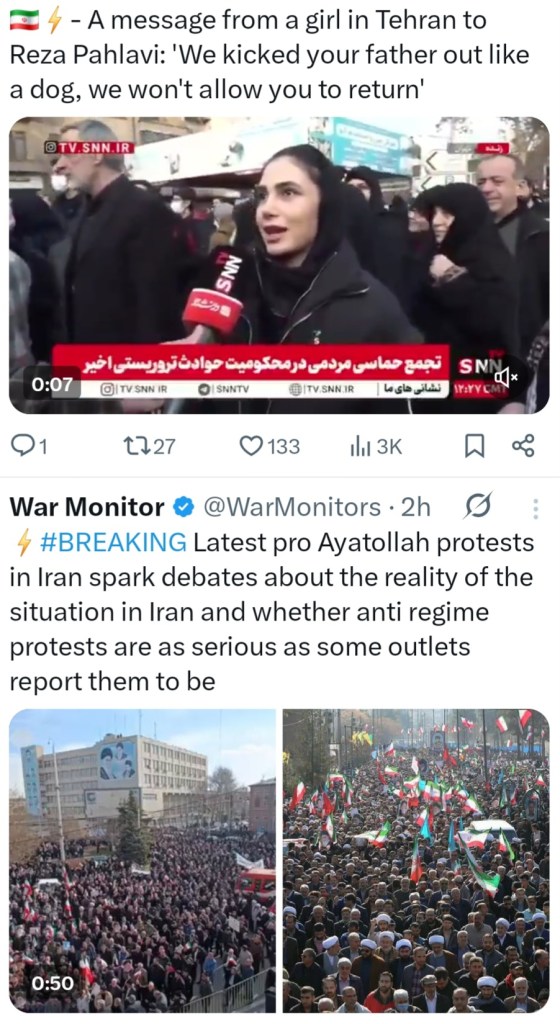Open the @WarMonitors handle profile
Viewport: 560px width, 1024px height.
point(292,507)
